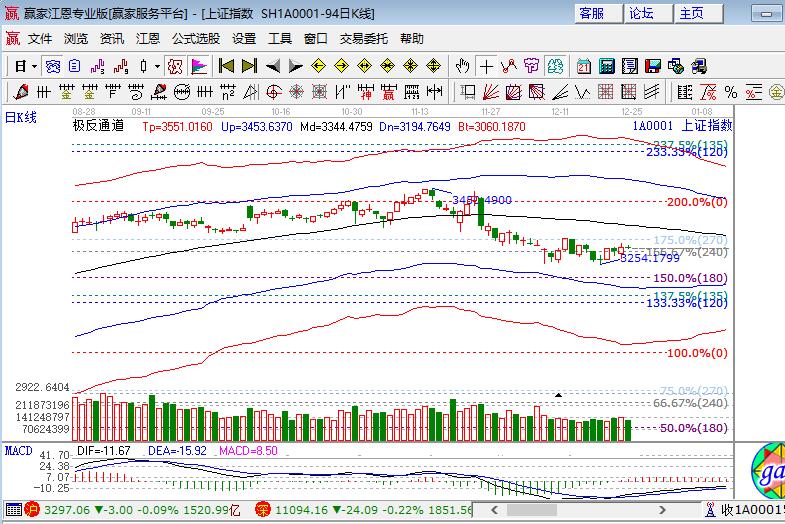Open the calculator tool icon
Image resolution: width=785 pixels, height=524 pixels.
tap(607, 66)
